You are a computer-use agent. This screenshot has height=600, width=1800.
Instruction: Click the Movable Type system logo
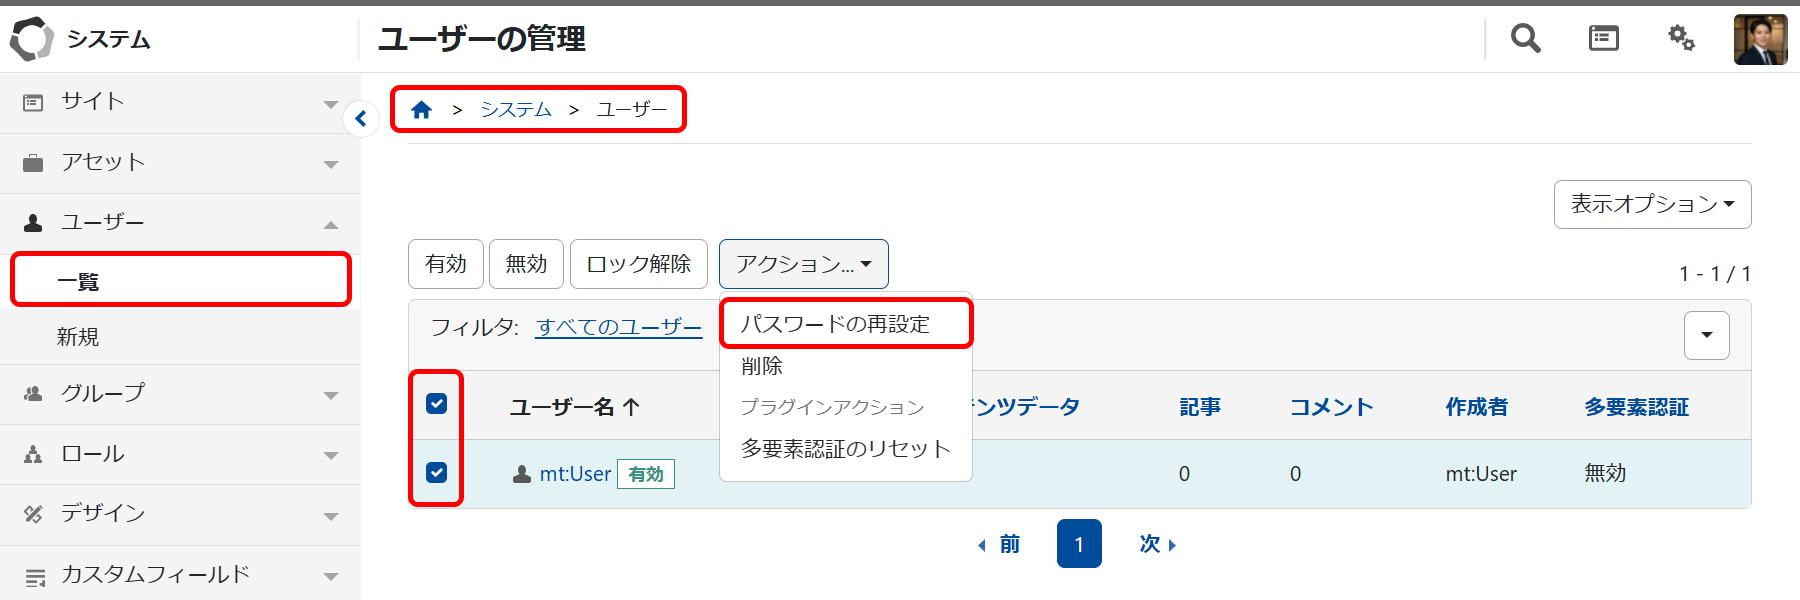coord(32,39)
